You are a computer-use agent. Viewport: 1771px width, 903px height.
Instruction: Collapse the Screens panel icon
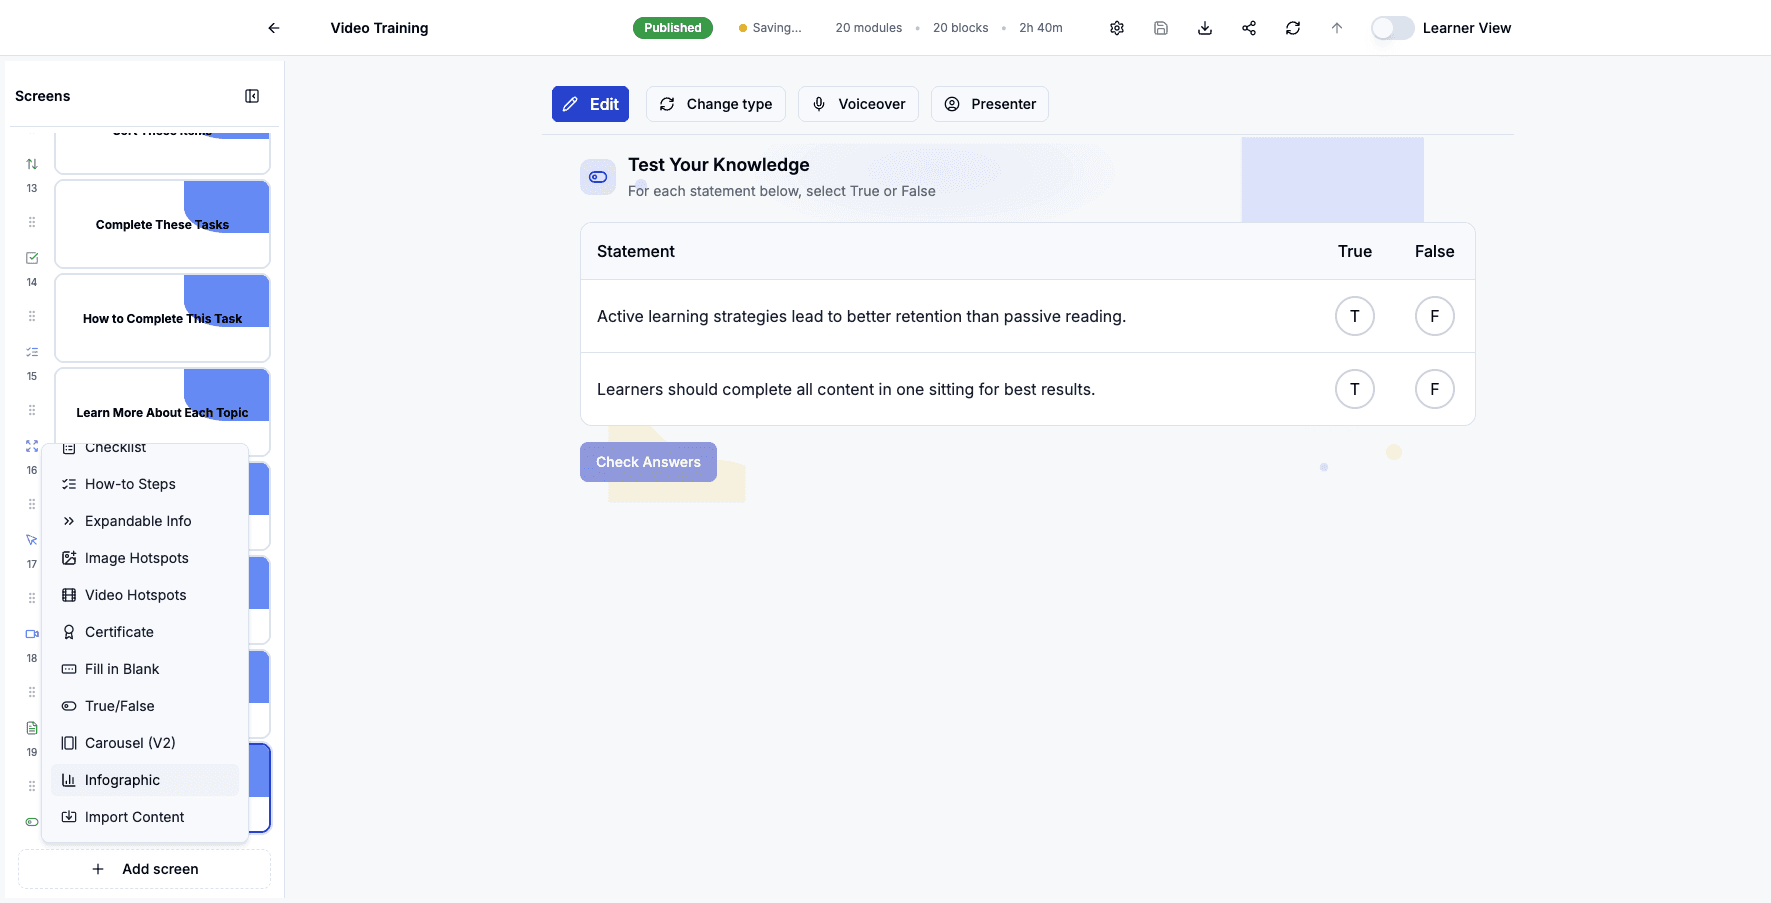click(252, 96)
